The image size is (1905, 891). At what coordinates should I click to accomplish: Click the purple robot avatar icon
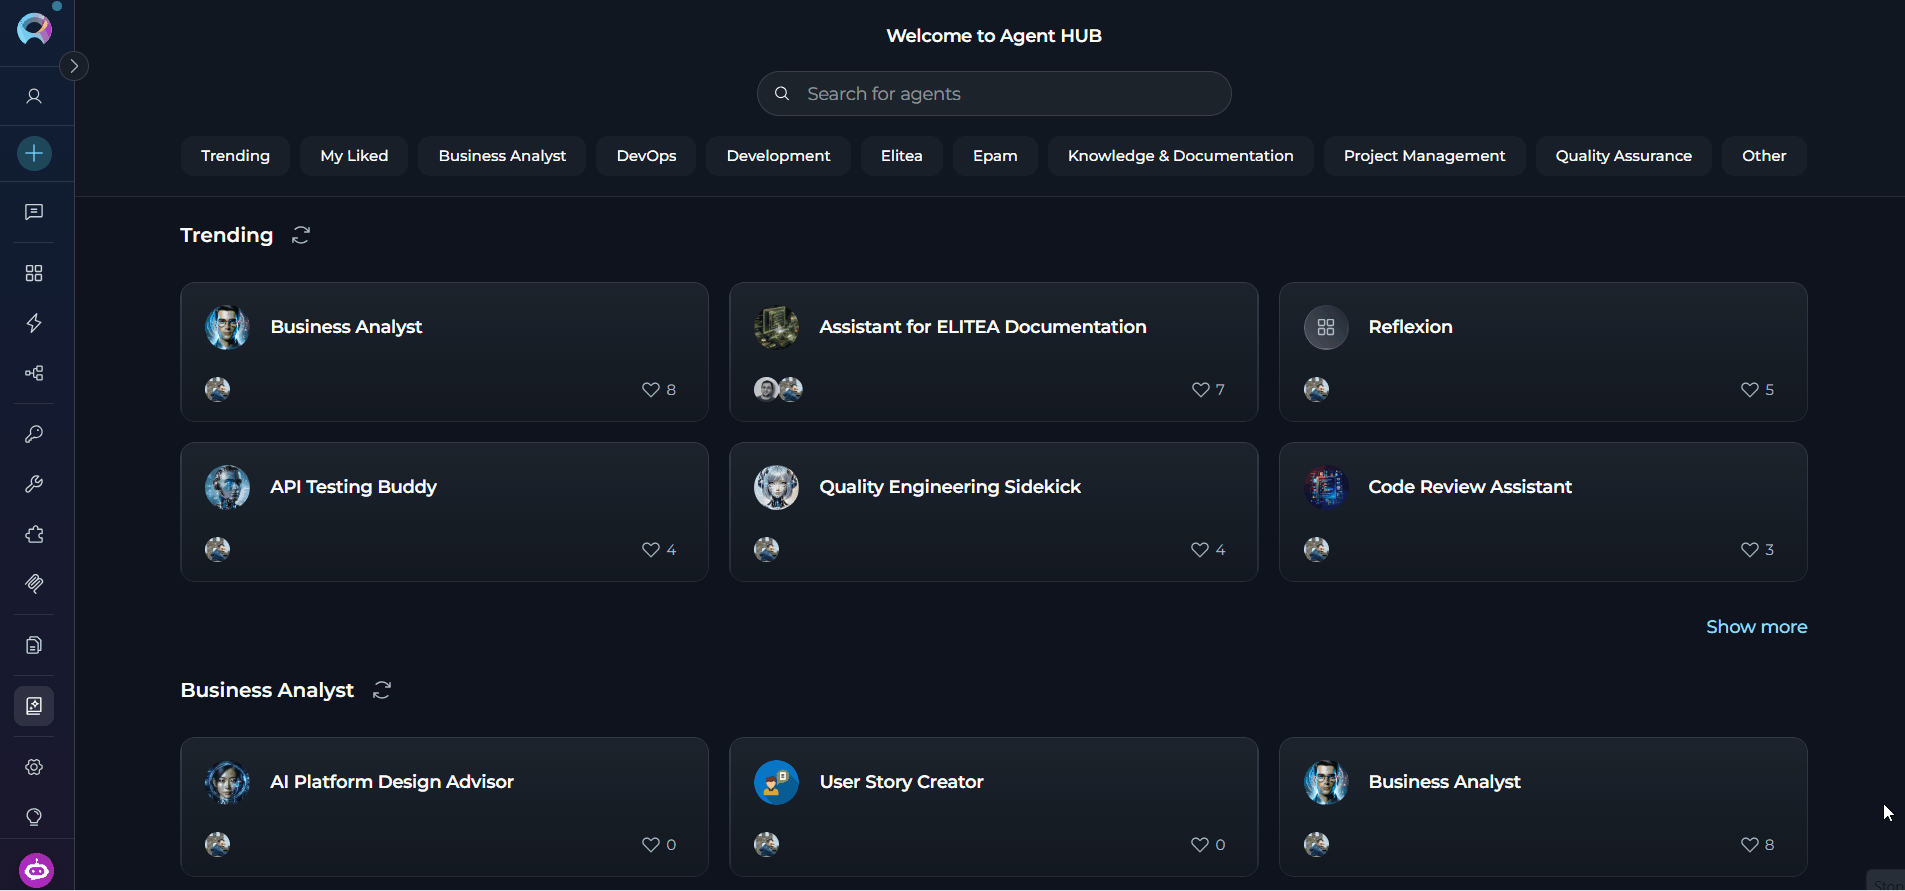36,870
